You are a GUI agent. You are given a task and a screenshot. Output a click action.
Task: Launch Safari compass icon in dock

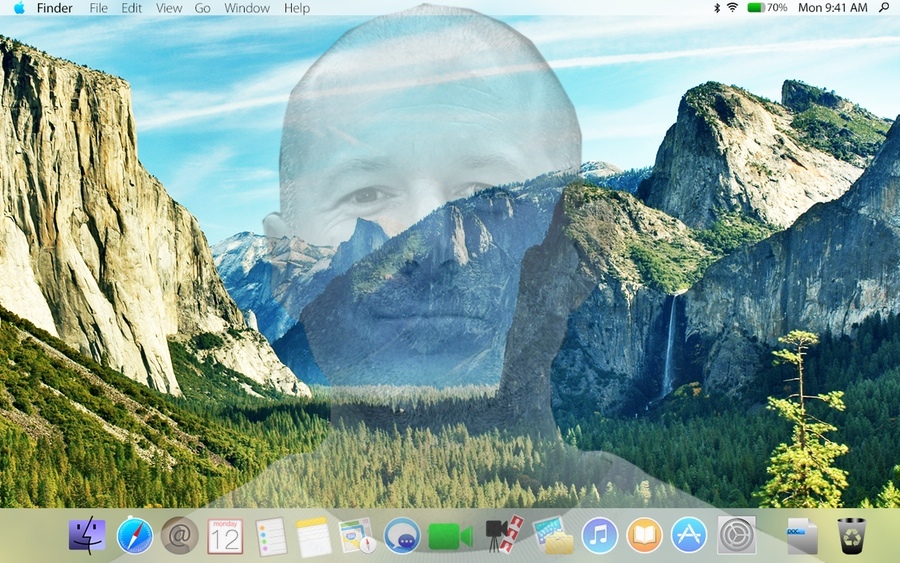tap(135, 536)
